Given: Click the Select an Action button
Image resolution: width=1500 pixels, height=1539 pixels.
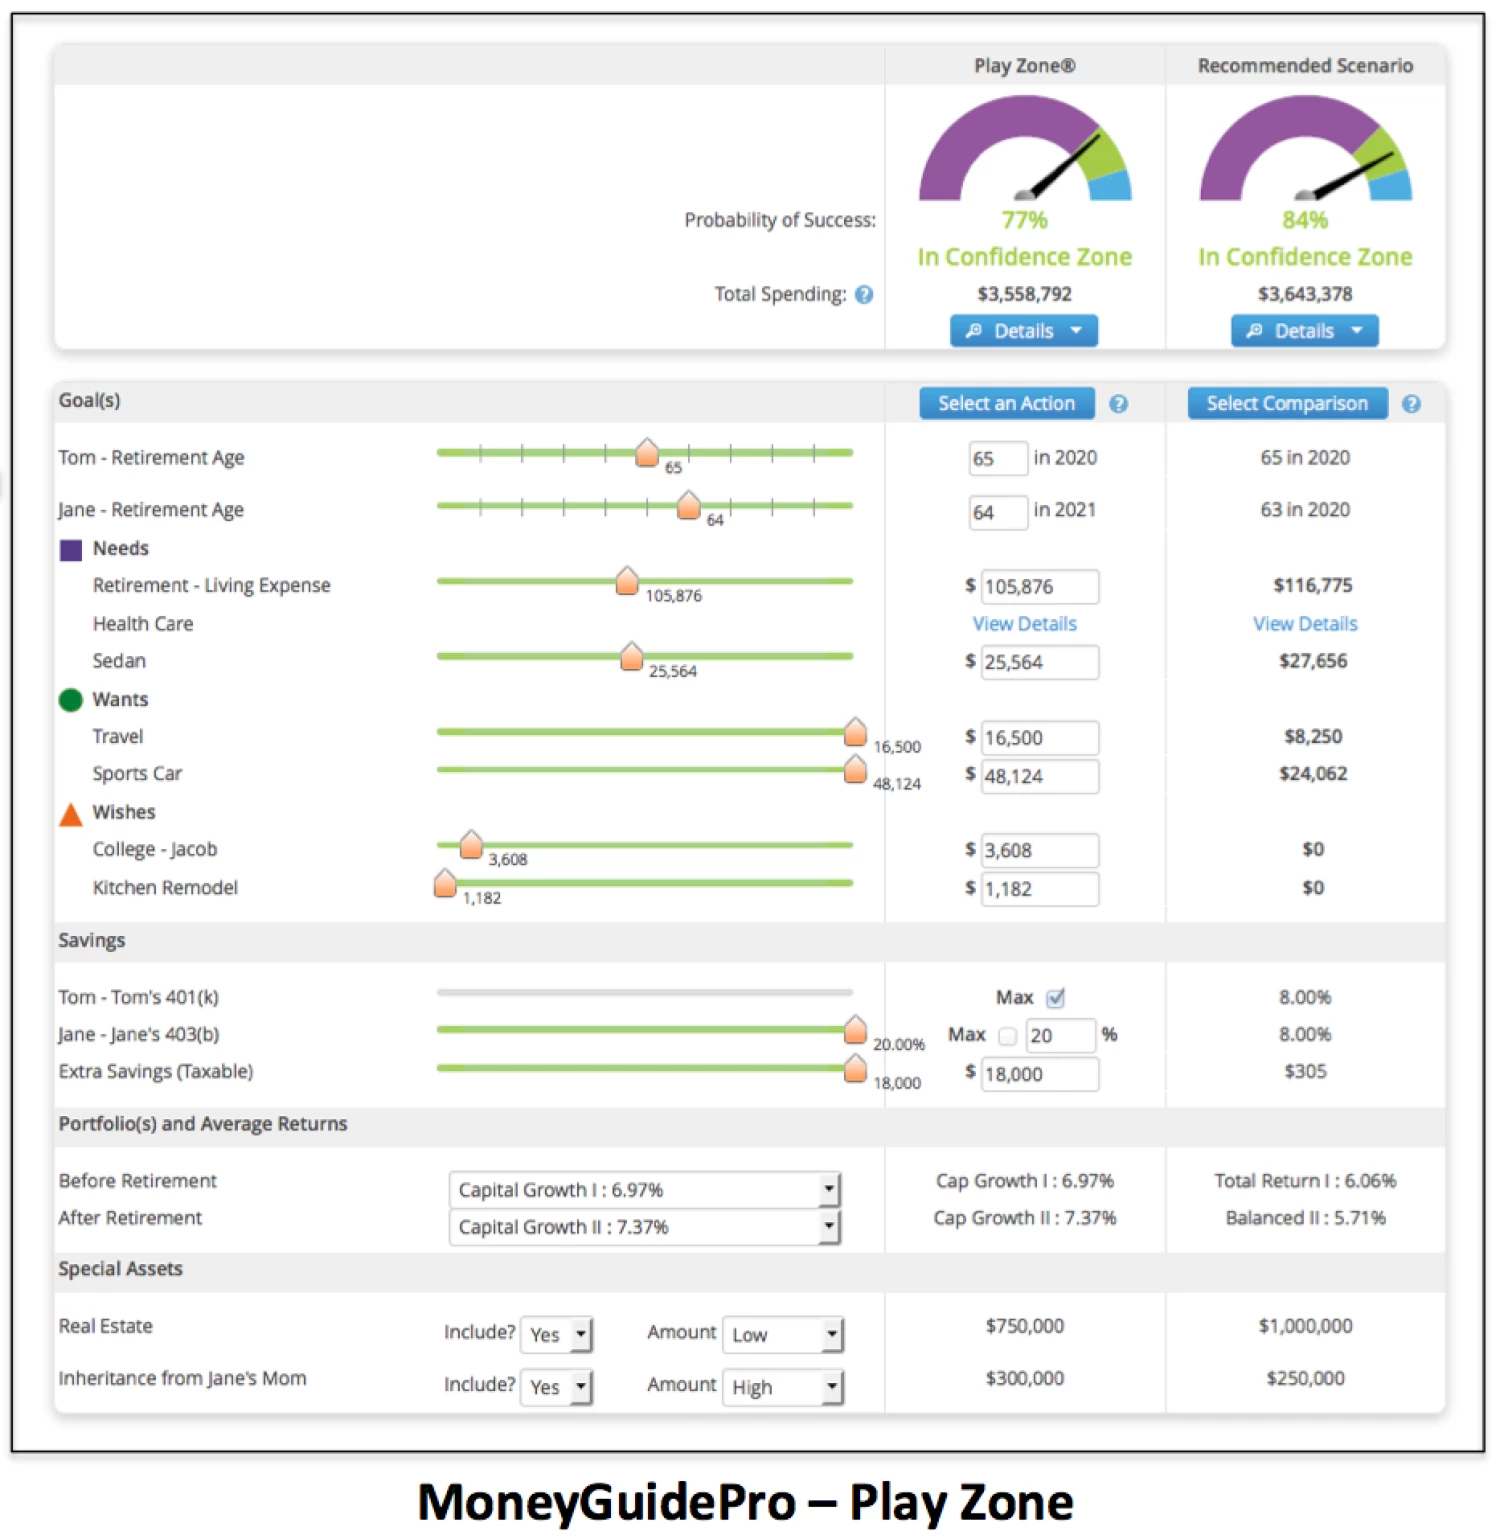Looking at the screenshot, I should coord(1006,404).
